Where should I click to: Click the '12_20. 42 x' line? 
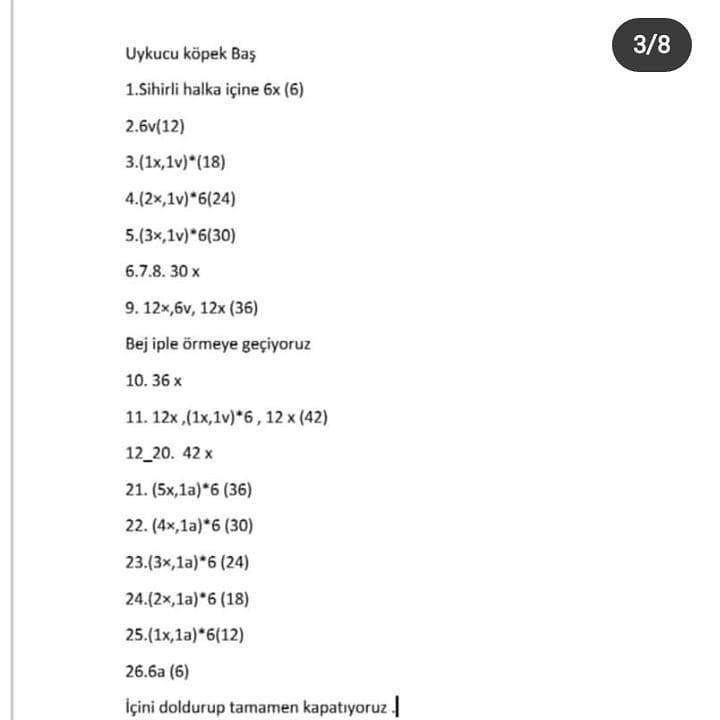coord(169,453)
